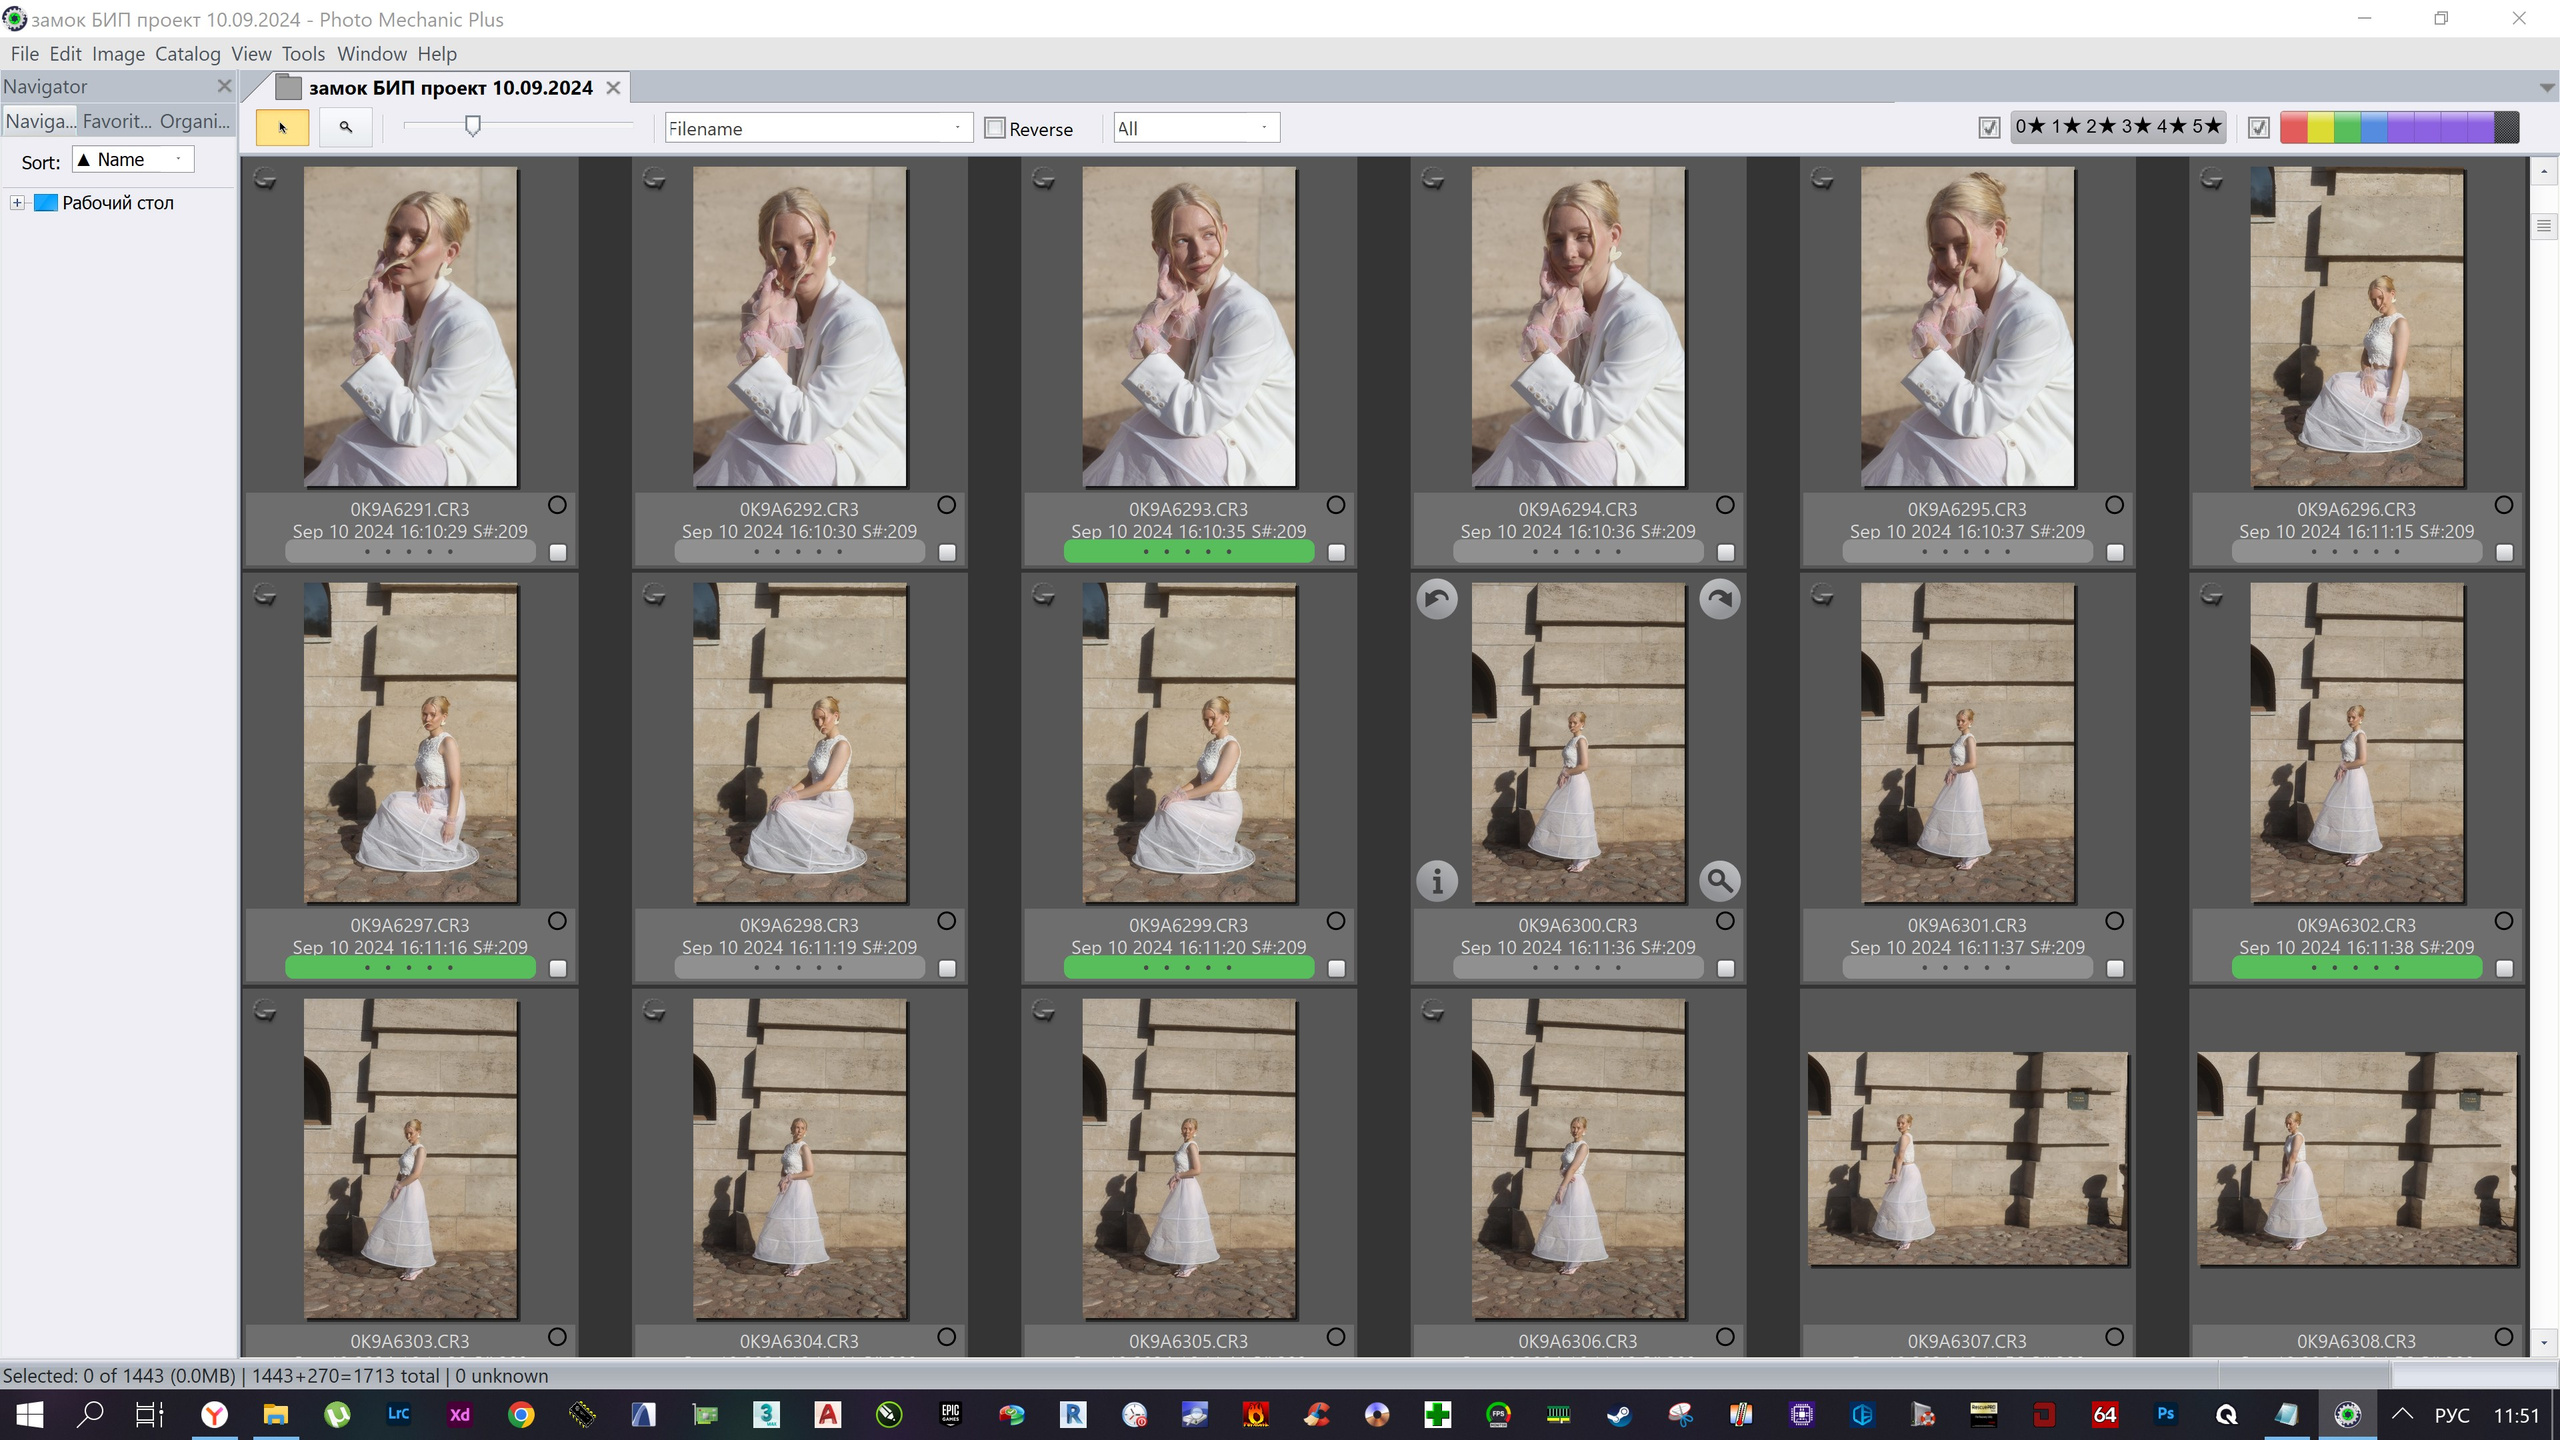The width and height of the screenshot is (2560, 1440).
Task: Open the navigator Sort Name selector
Action: click(x=132, y=160)
